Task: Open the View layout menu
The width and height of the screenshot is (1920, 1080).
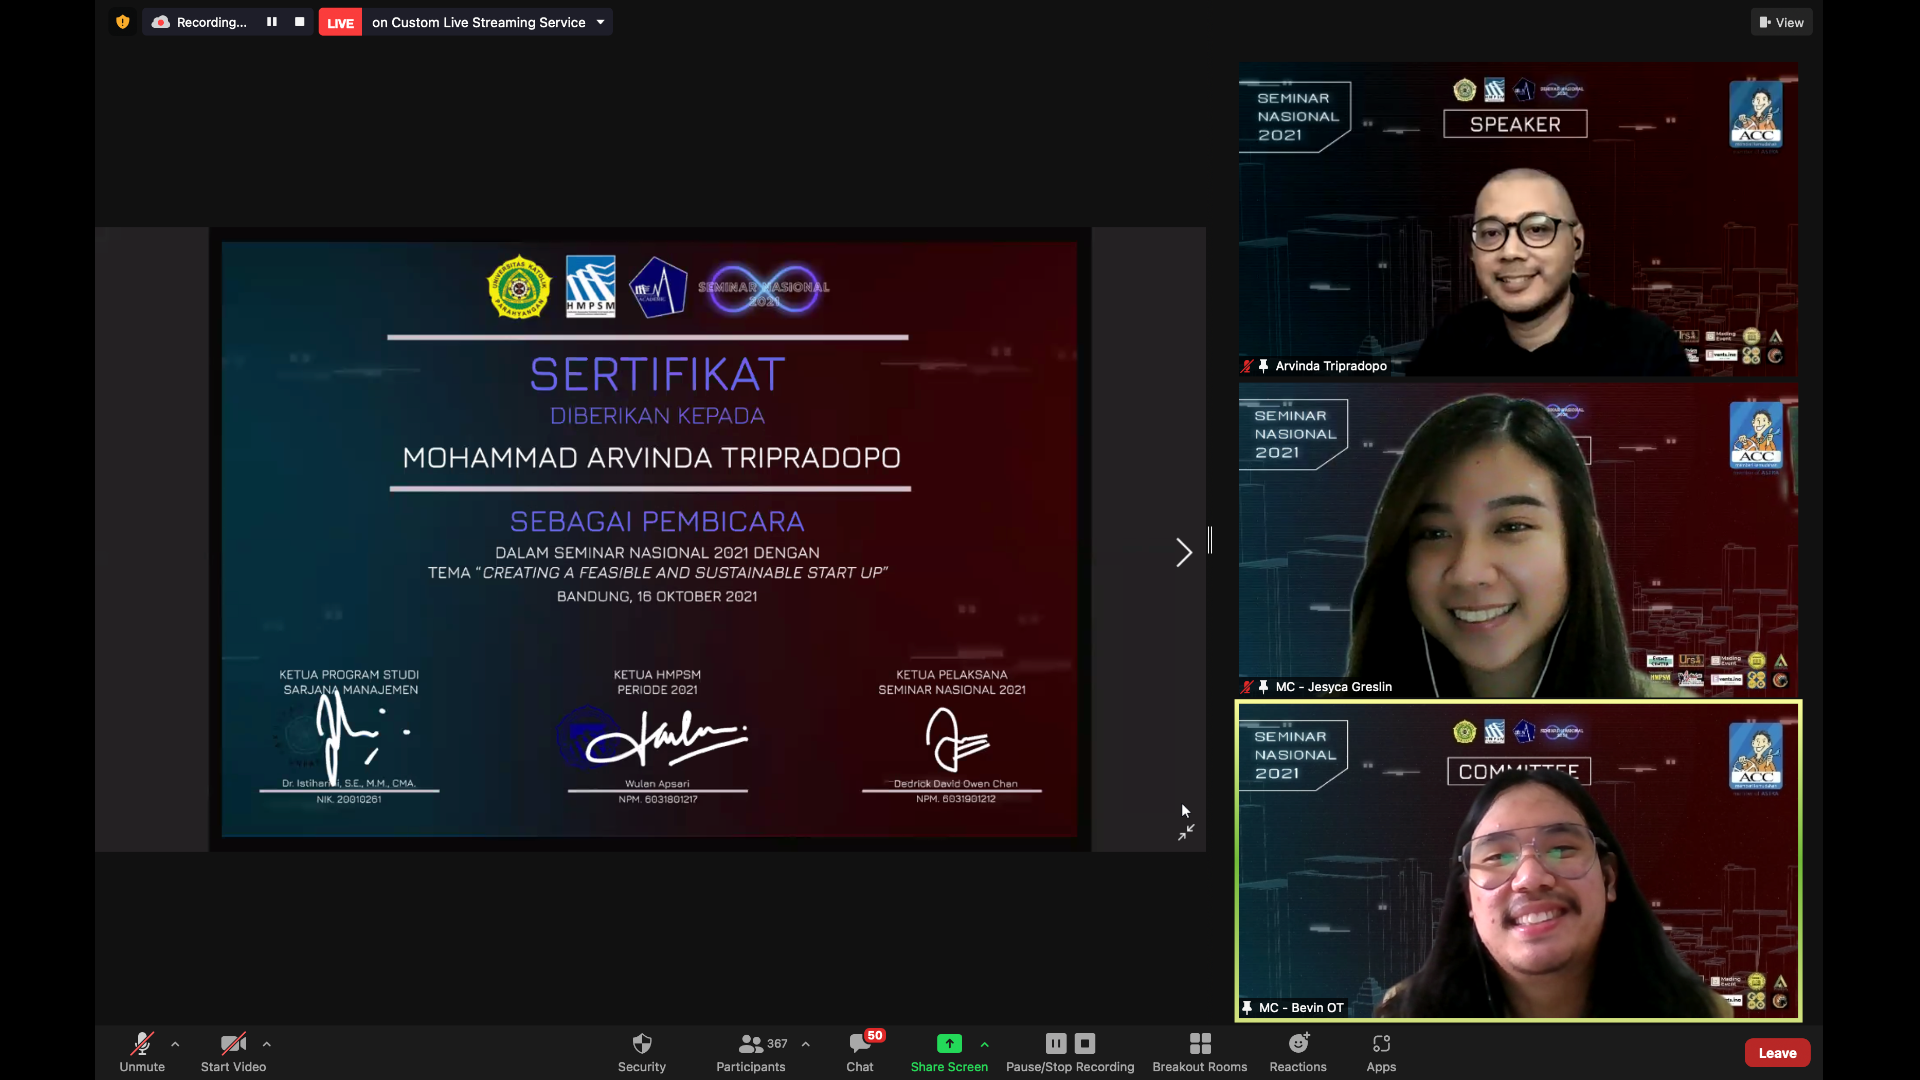Action: point(1781,22)
